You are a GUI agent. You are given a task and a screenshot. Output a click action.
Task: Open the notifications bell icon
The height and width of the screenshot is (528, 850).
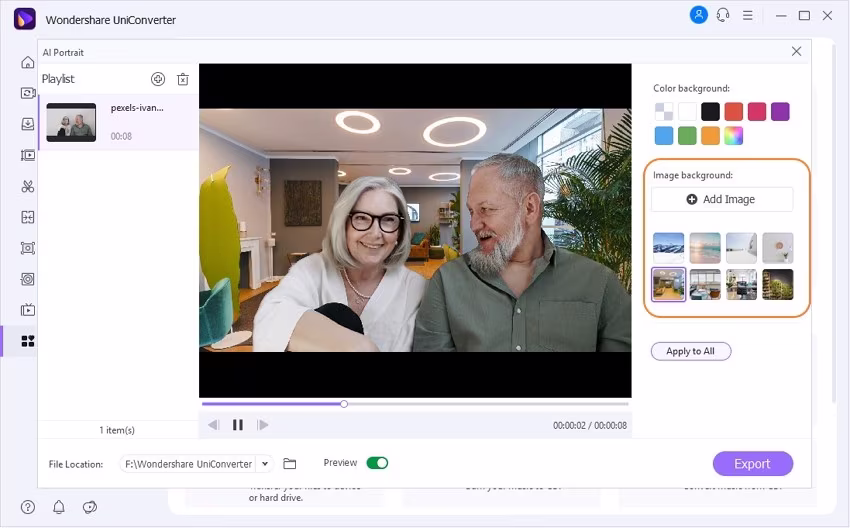click(x=59, y=507)
